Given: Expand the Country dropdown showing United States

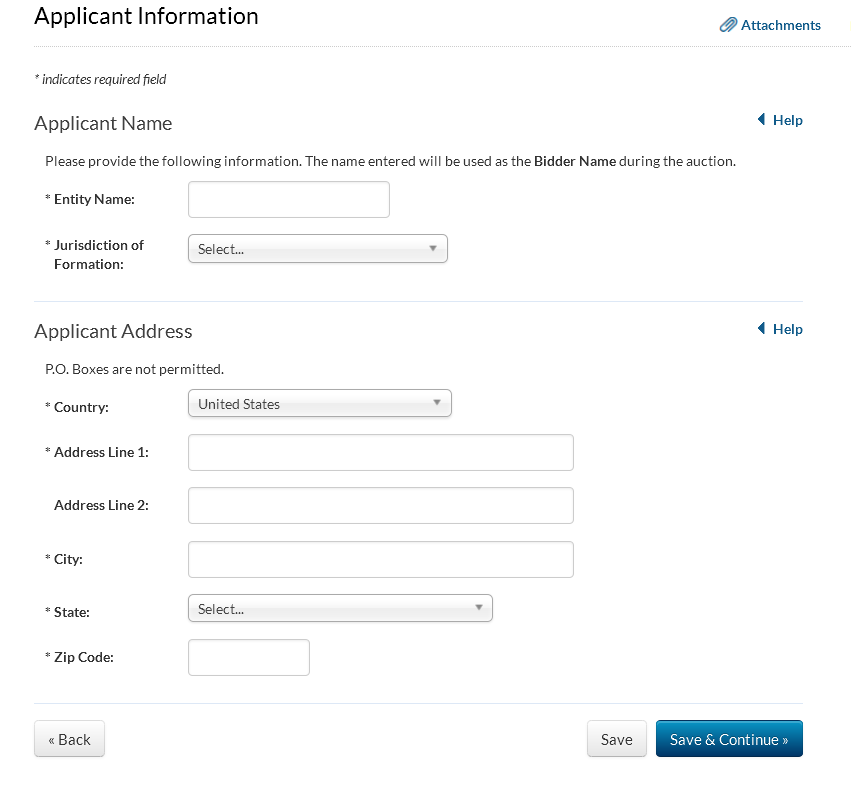Looking at the screenshot, I should point(319,404).
